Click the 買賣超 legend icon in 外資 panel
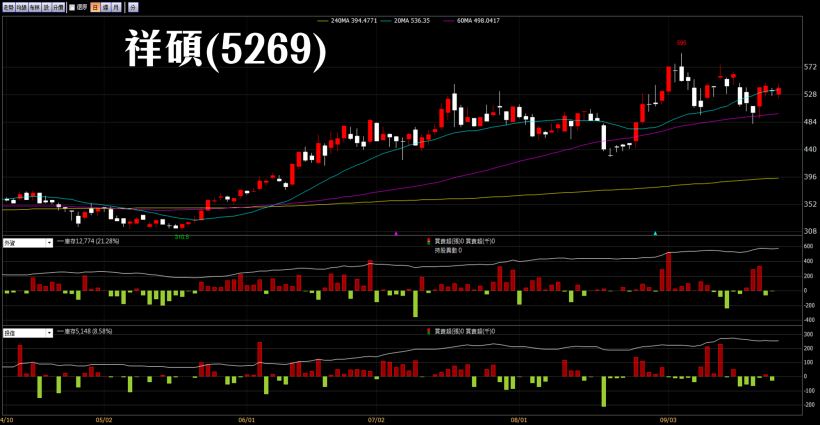 429,241
